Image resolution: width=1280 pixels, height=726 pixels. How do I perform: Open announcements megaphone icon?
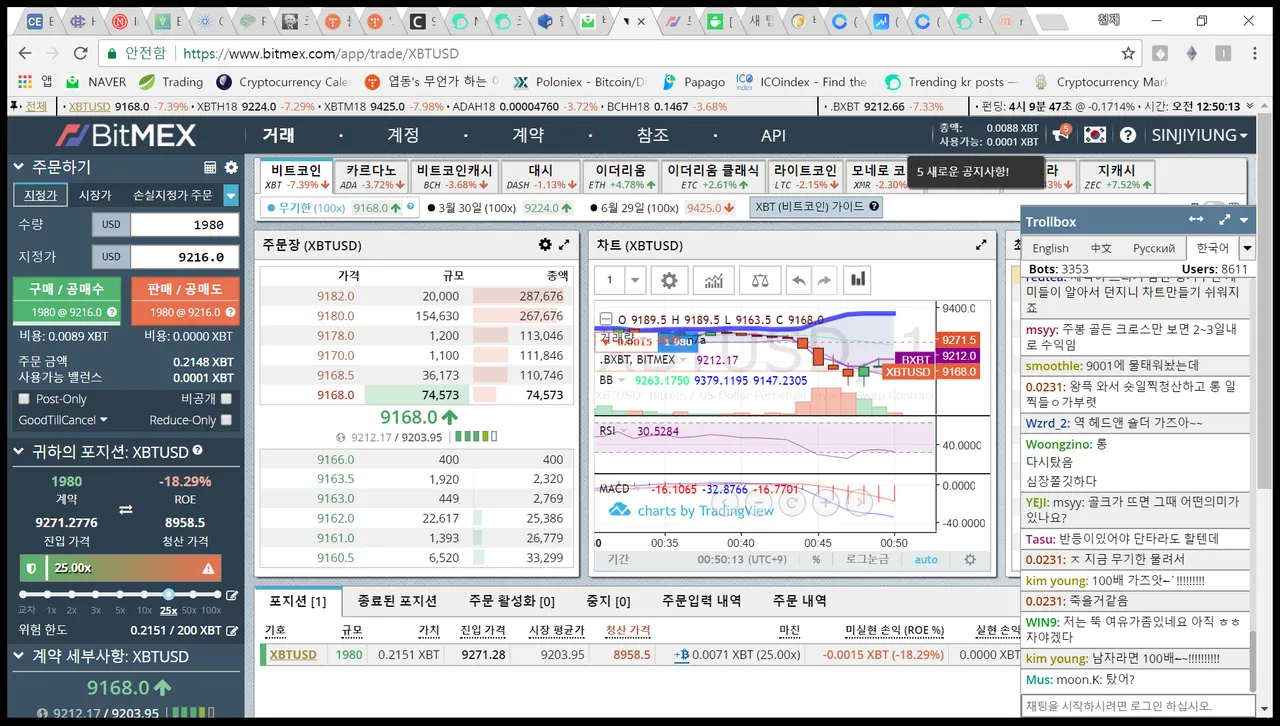[1061, 135]
